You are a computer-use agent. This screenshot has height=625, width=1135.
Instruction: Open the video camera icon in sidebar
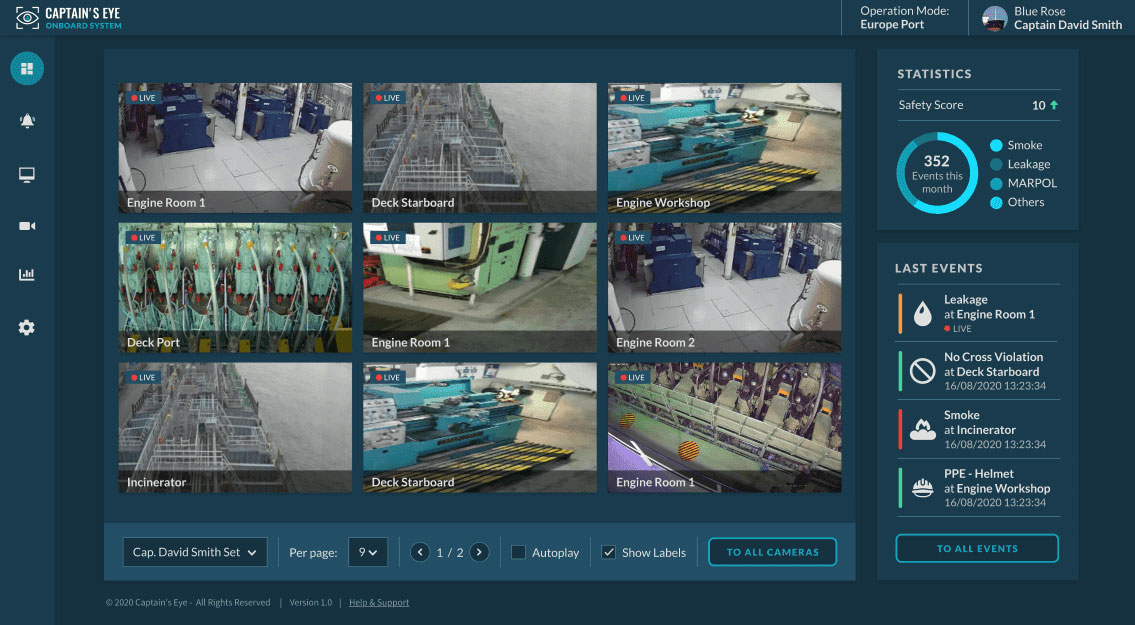click(27, 226)
